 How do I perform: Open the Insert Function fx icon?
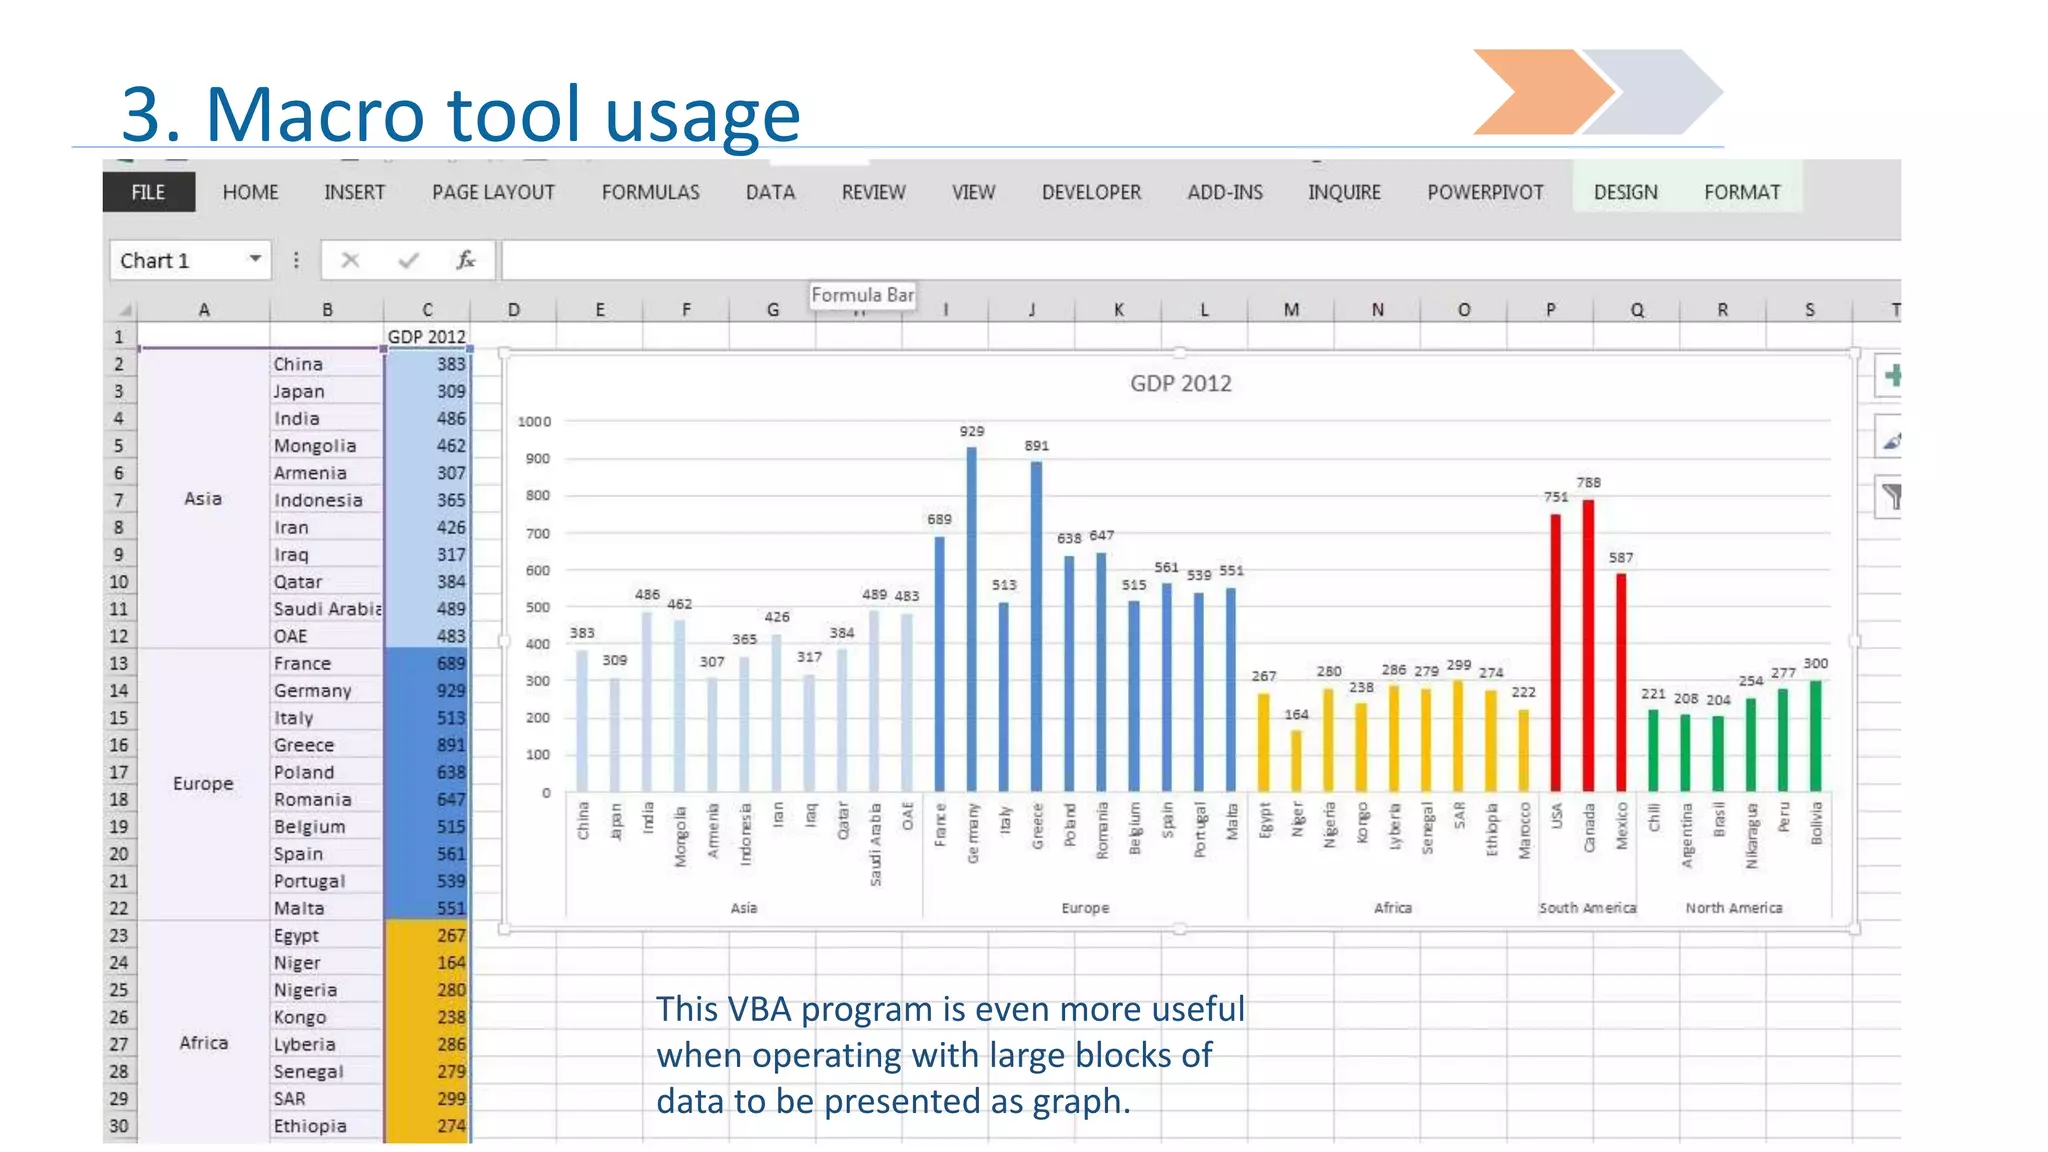pyautogui.click(x=465, y=260)
